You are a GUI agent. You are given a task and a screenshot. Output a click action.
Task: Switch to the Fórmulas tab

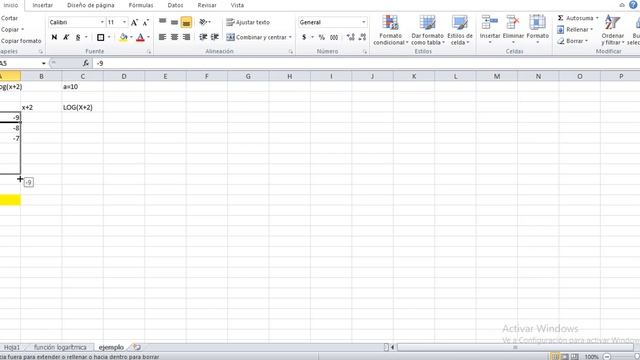click(x=141, y=5)
